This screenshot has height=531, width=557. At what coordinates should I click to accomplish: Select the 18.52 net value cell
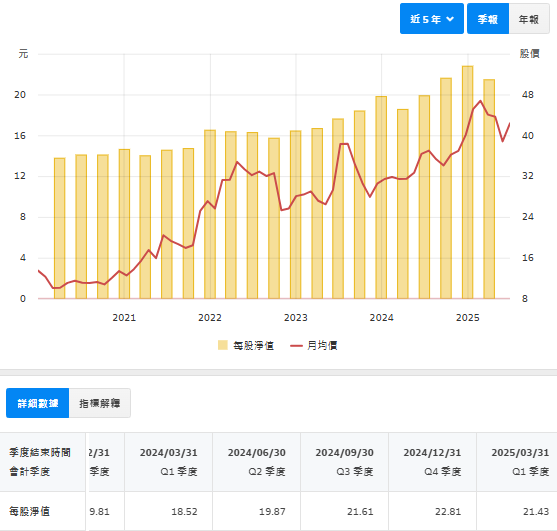coord(168,511)
